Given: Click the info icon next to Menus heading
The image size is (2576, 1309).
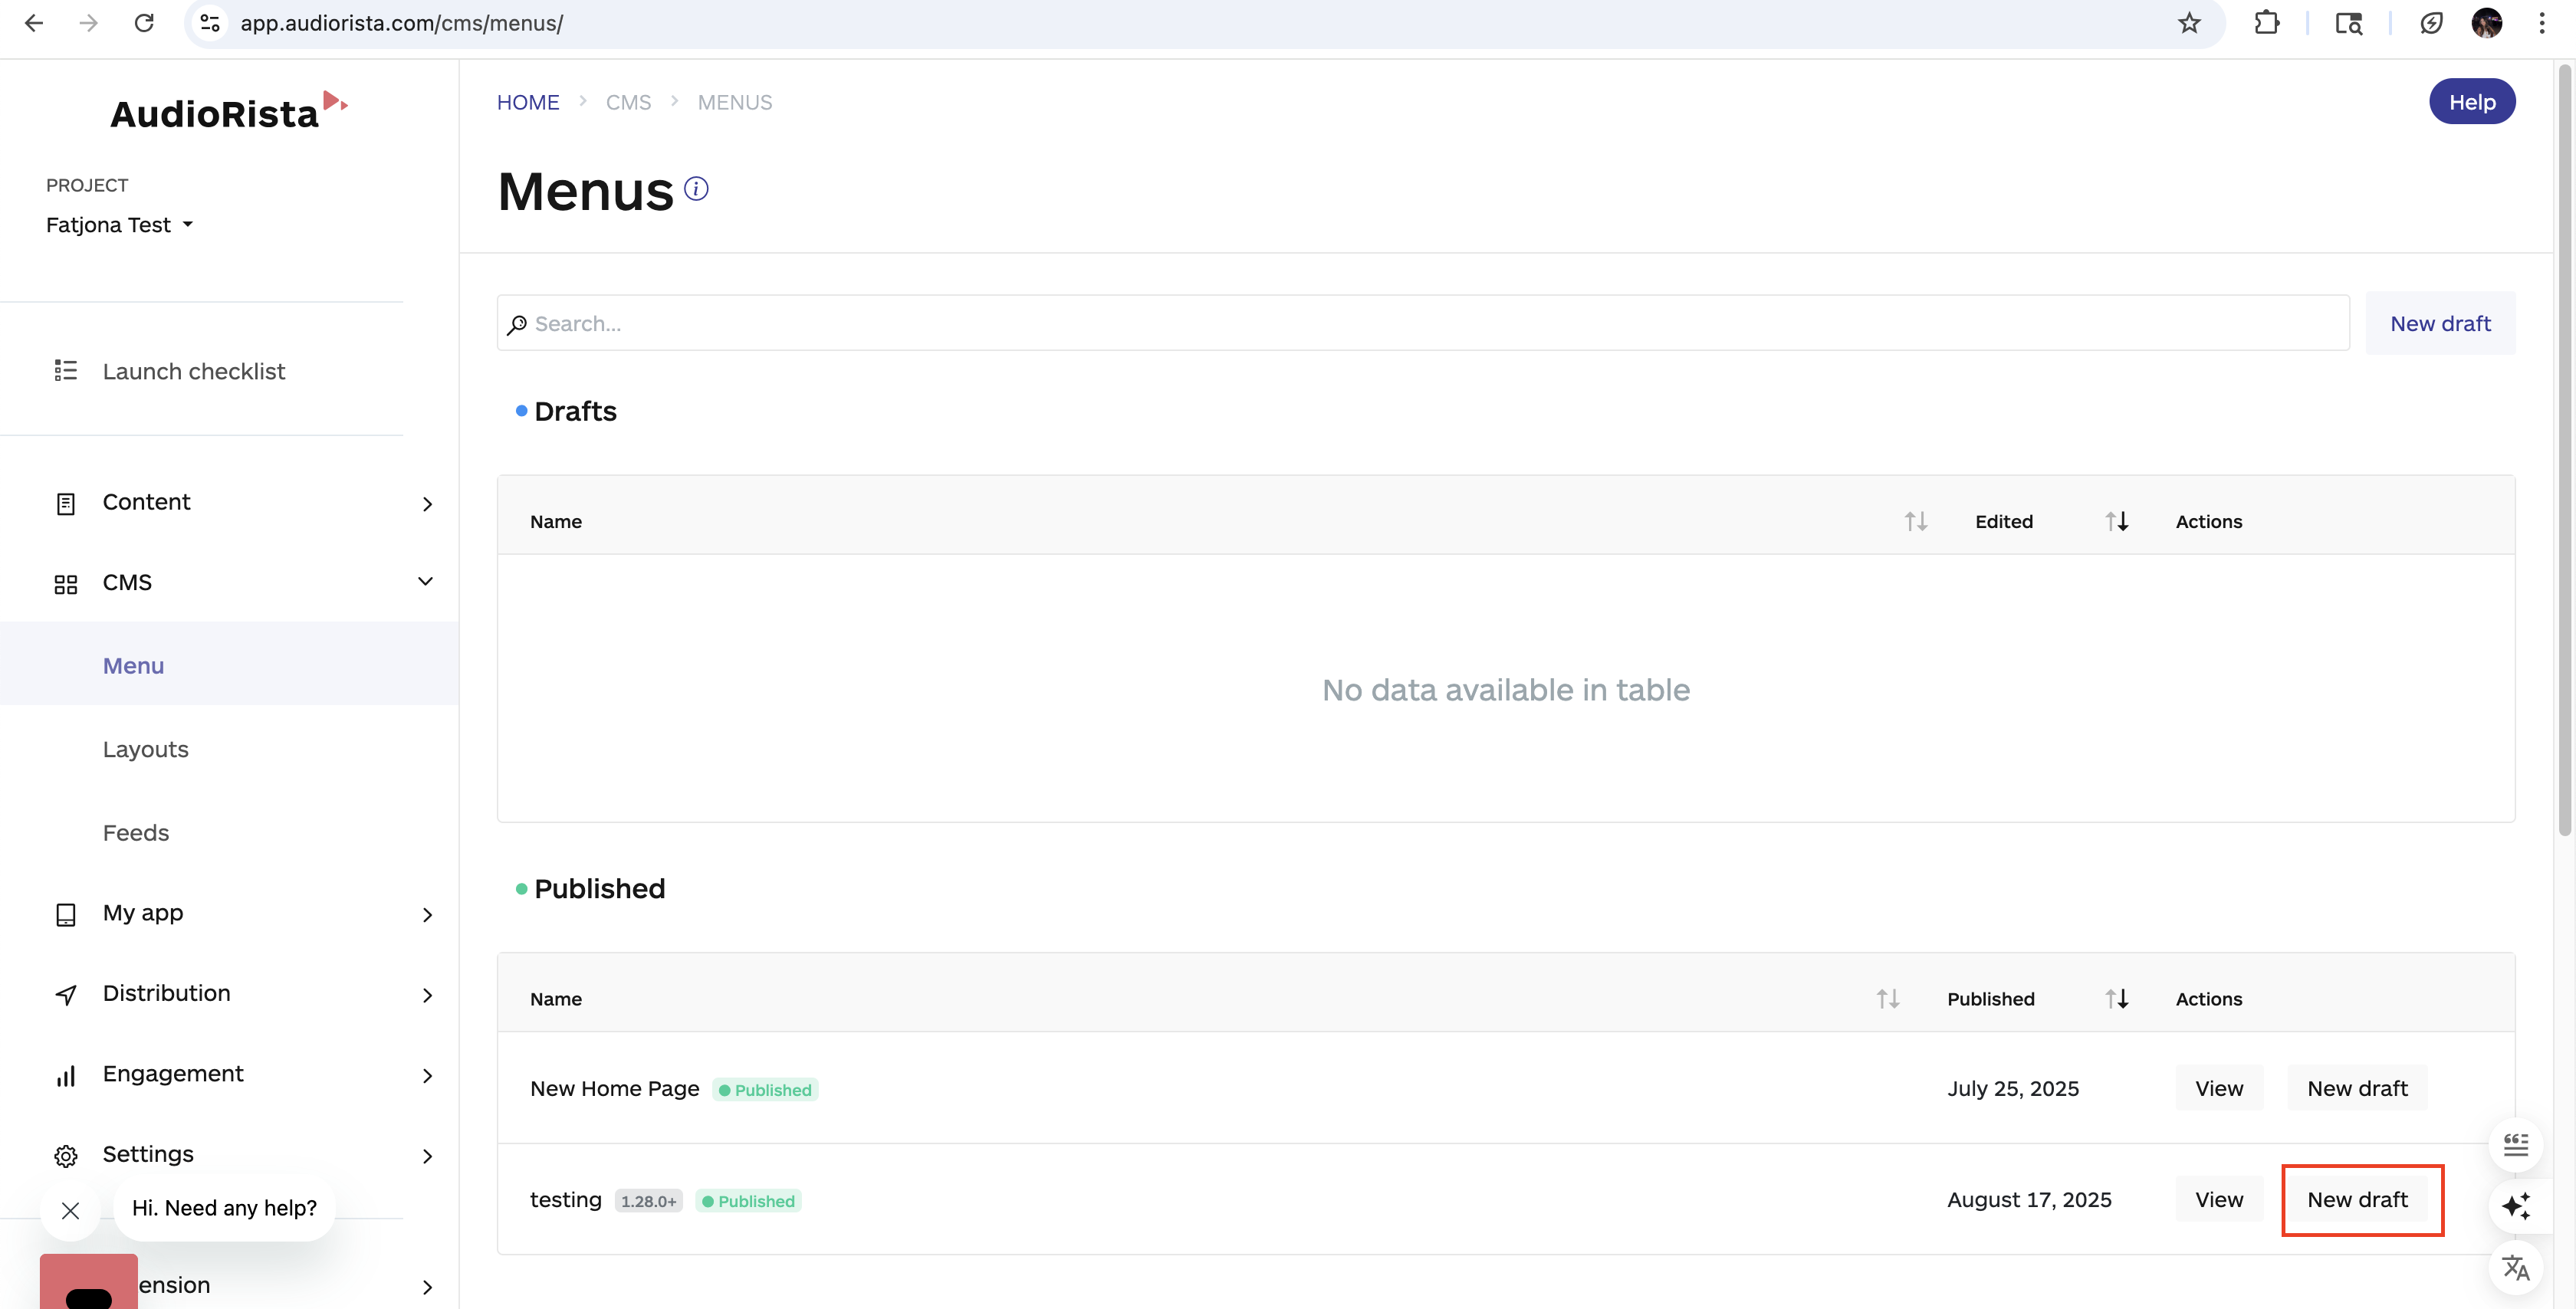Looking at the screenshot, I should pos(695,188).
